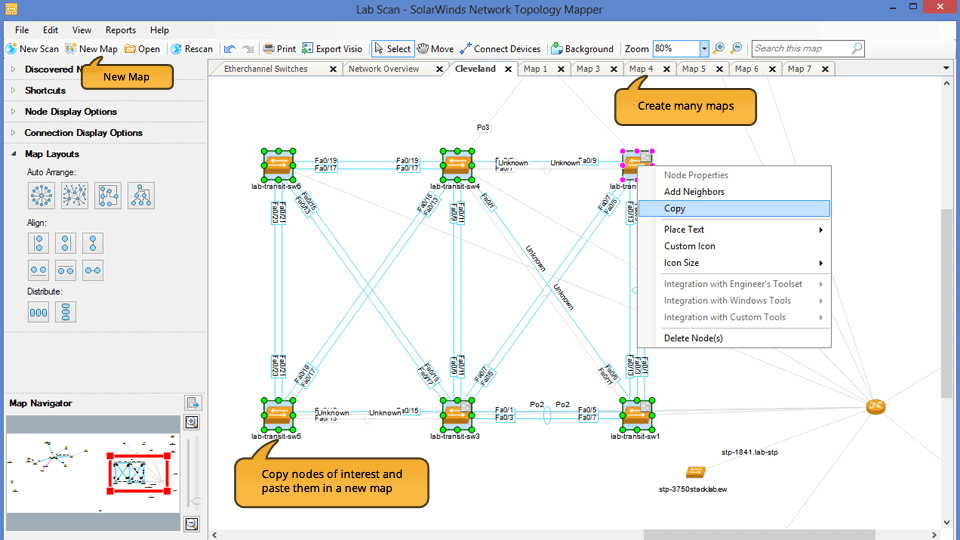Screen dimensions: 960x540
Task: Close the Cleveland tab
Action: (508, 69)
